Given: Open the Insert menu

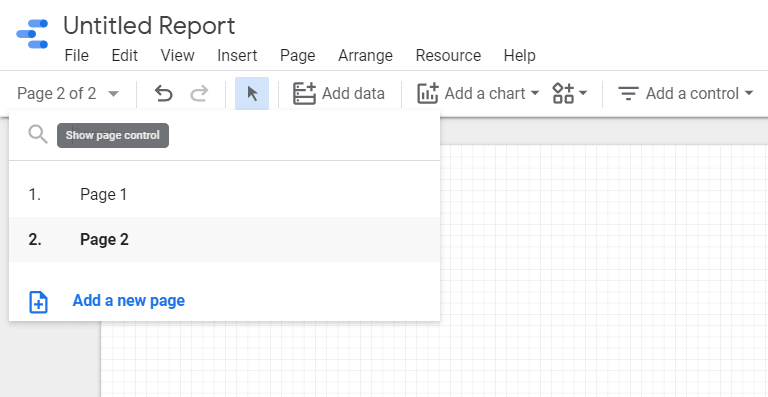Looking at the screenshot, I should coord(237,55).
